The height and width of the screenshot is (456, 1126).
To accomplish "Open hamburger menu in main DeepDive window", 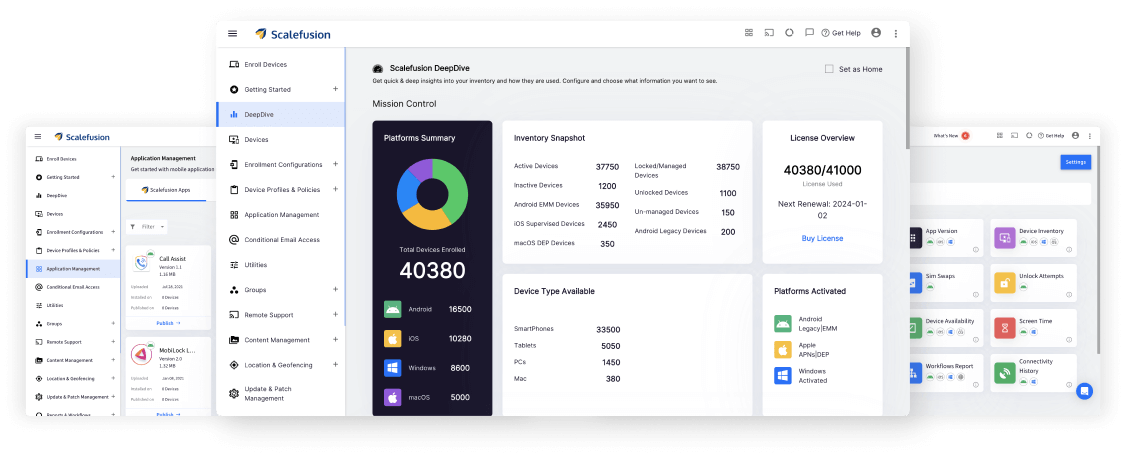I will click(x=232, y=34).
